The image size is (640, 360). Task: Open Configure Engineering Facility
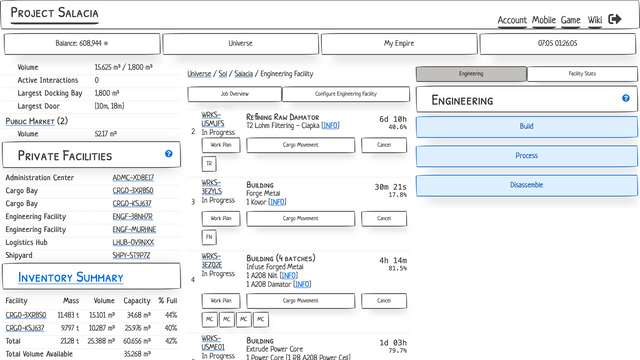(346, 94)
